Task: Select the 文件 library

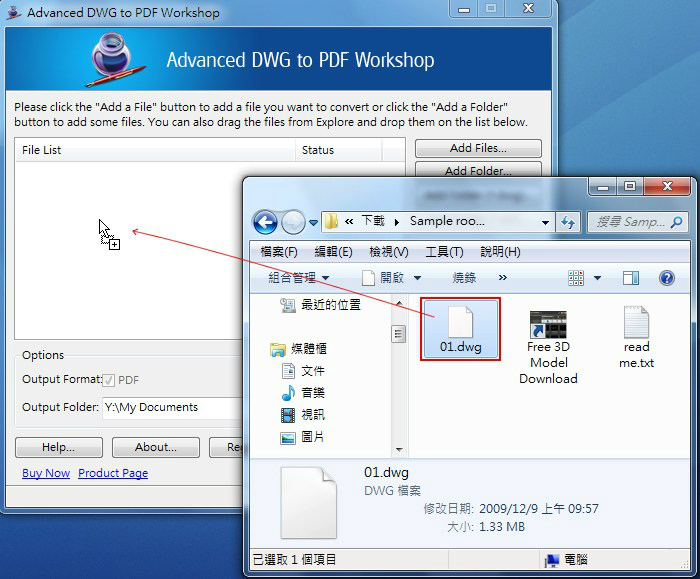Action: tap(303, 371)
